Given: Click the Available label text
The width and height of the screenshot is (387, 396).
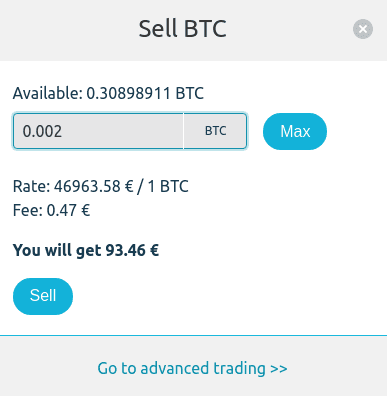Looking at the screenshot, I should coord(48,93).
